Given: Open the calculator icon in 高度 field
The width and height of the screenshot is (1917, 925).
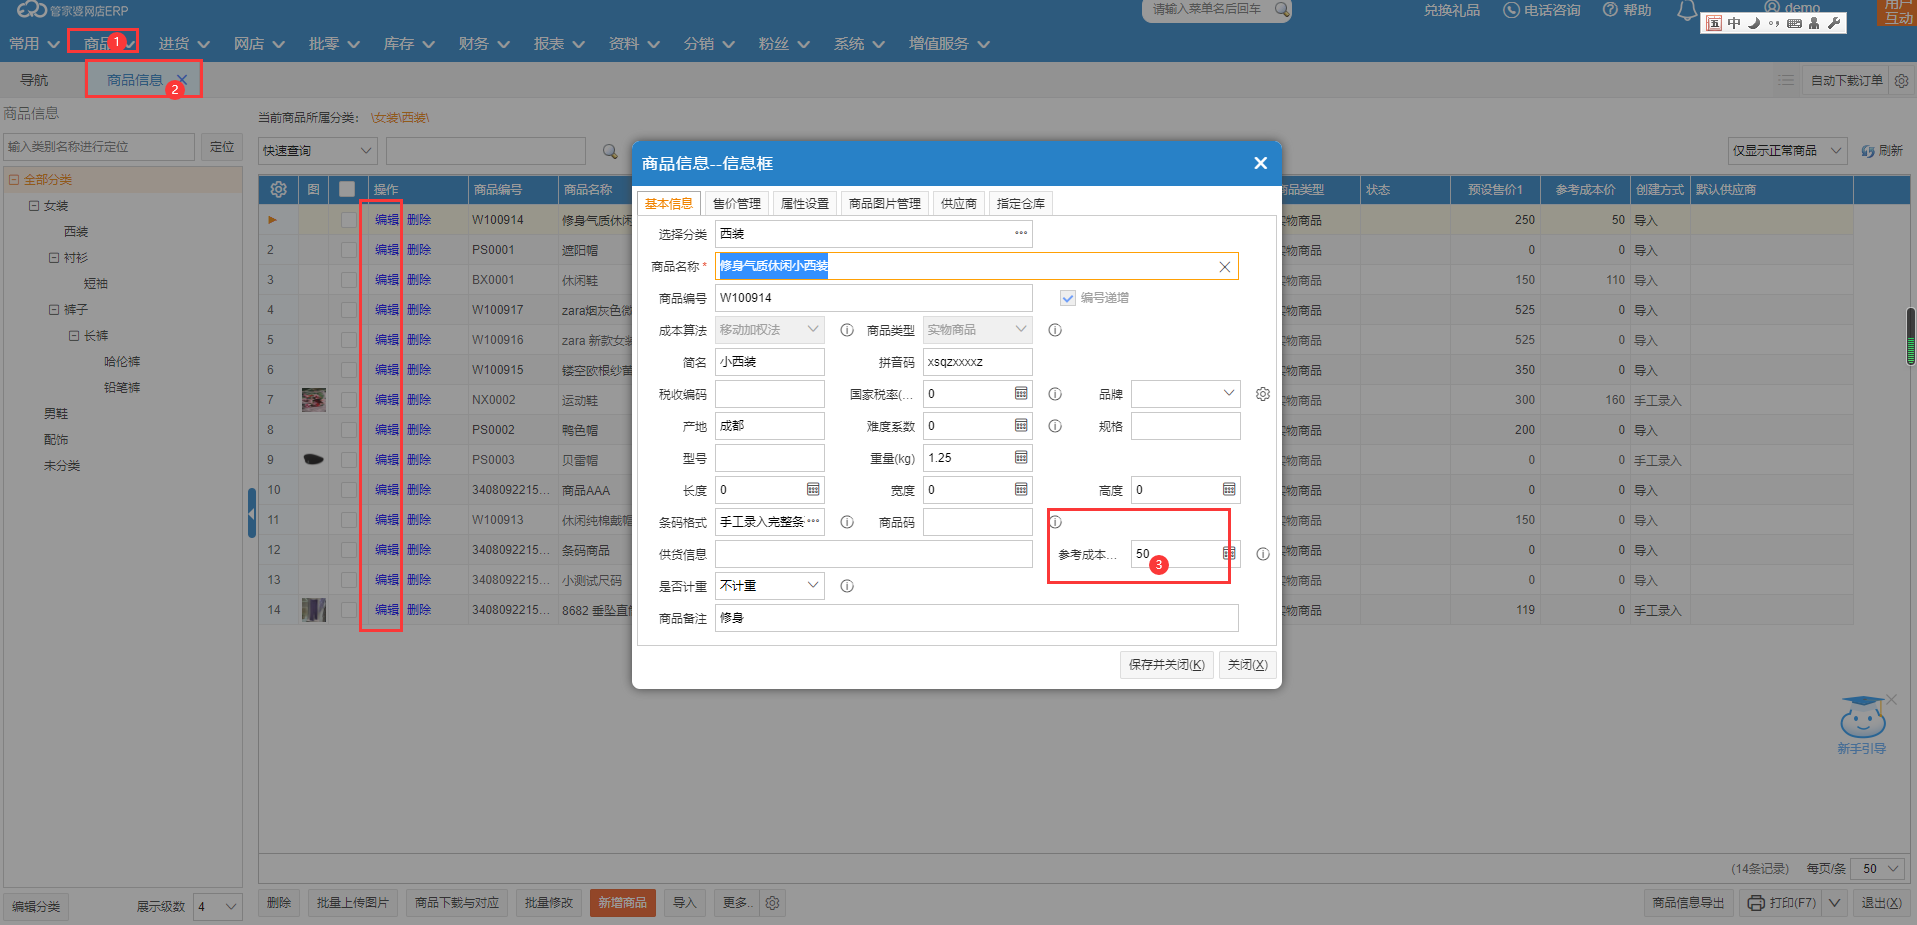Looking at the screenshot, I should (1229, 490).
